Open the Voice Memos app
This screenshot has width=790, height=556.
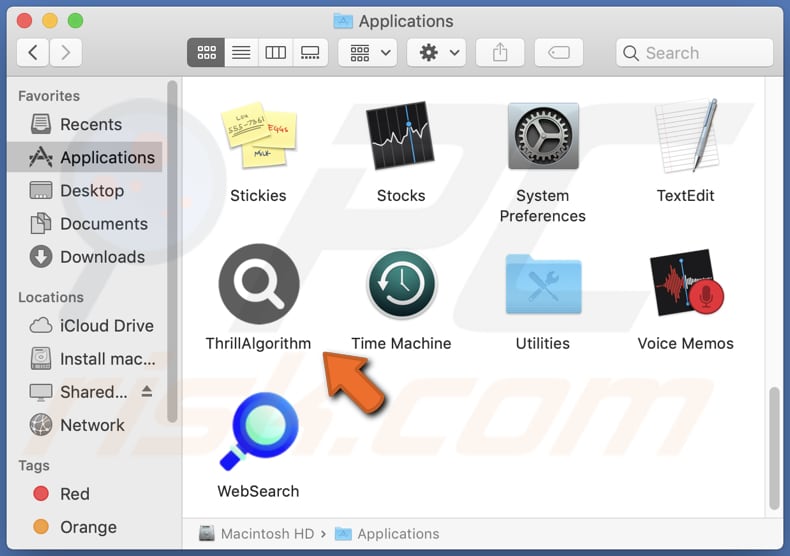[x=685, y=285]
